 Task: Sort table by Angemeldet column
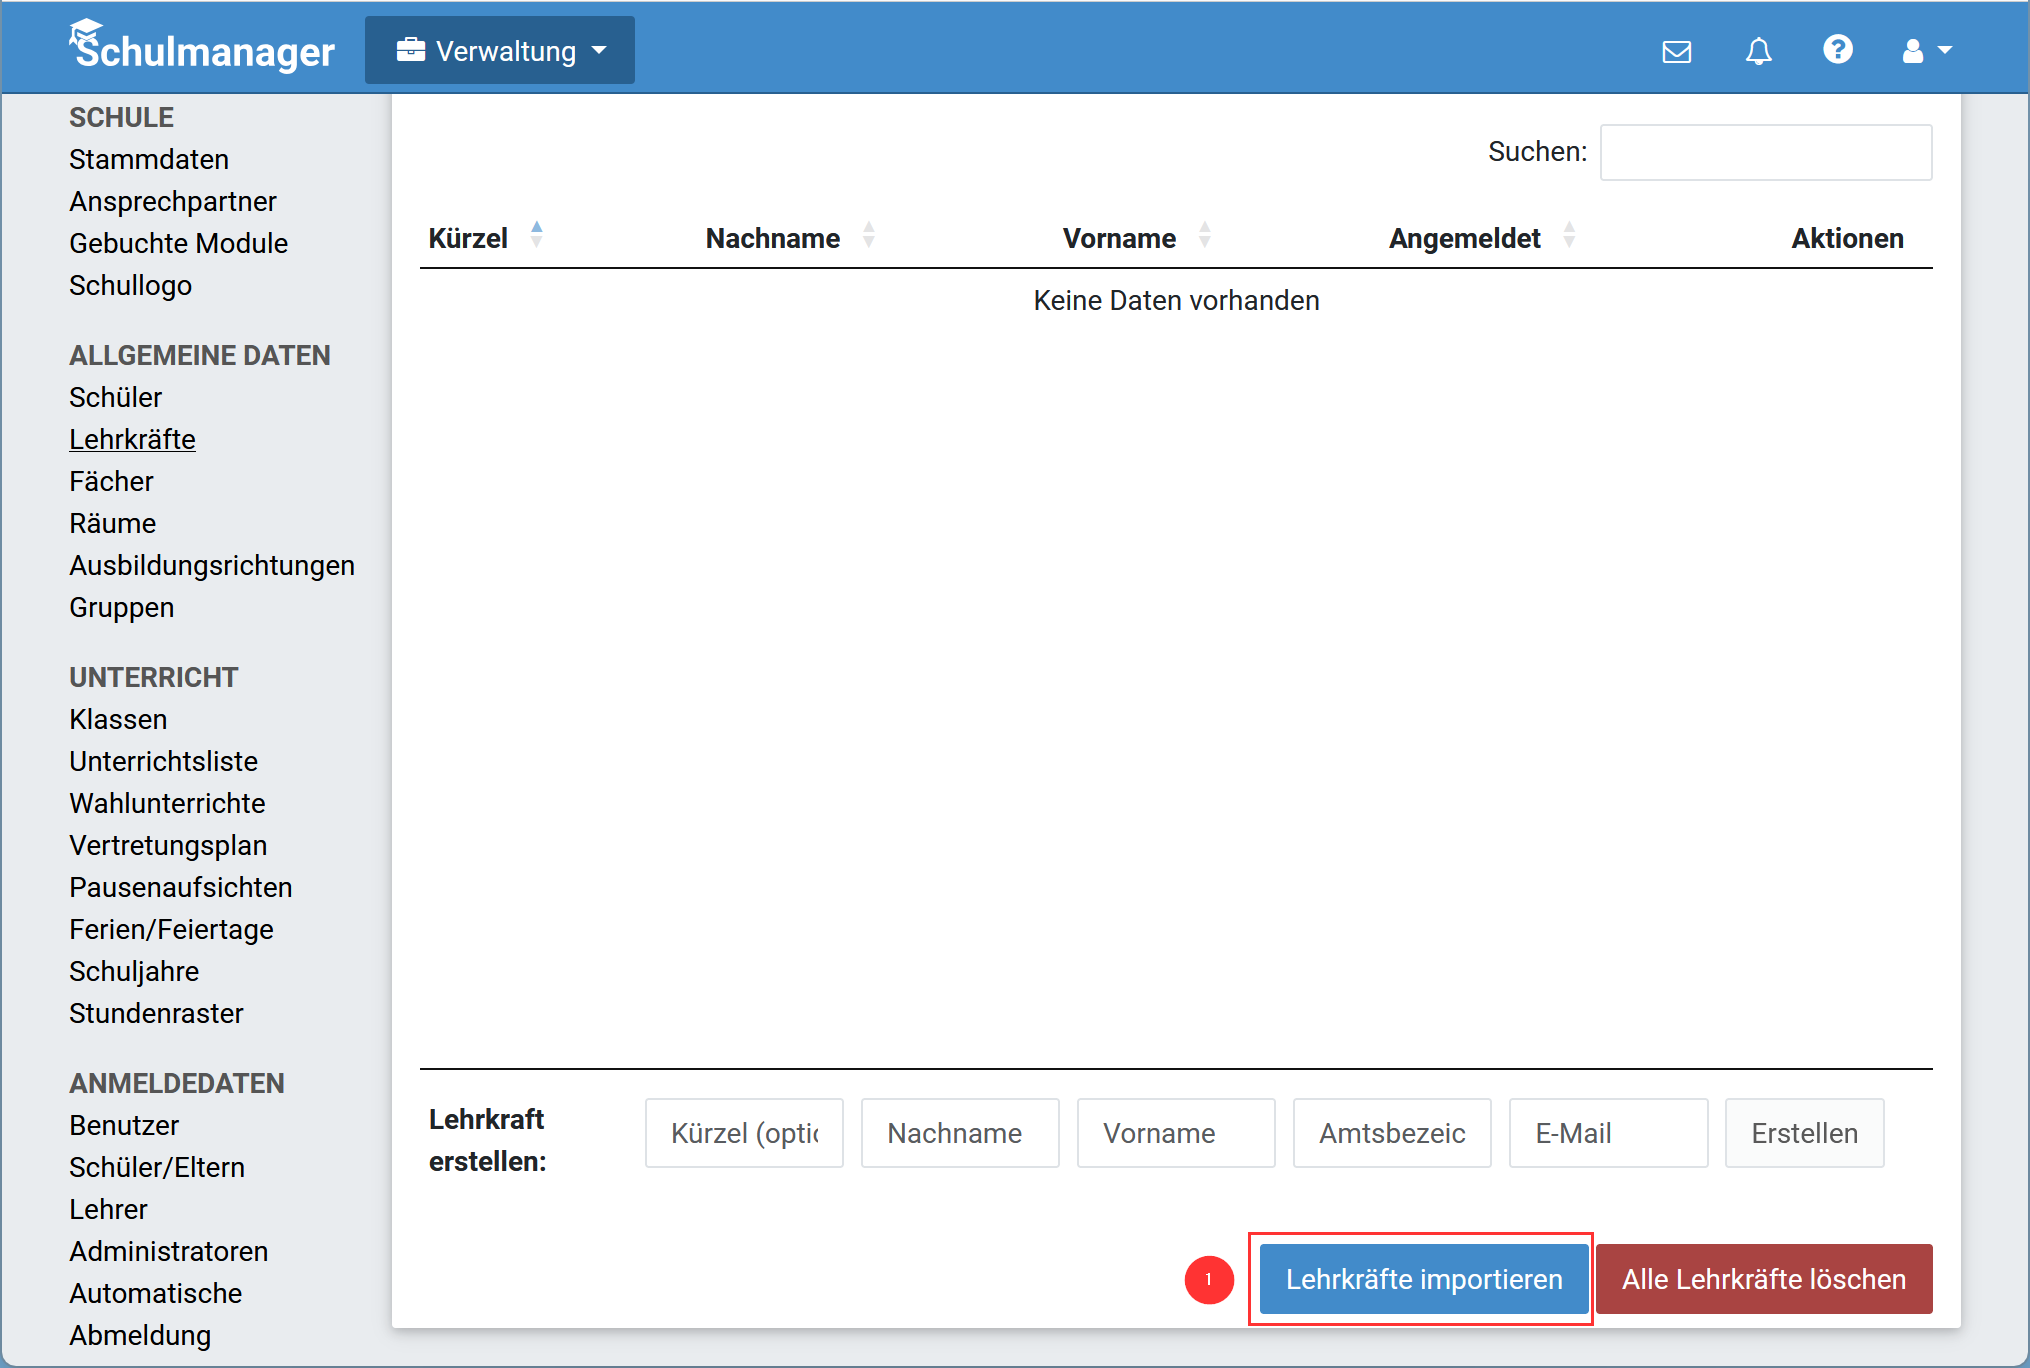tap(1482, 238)
